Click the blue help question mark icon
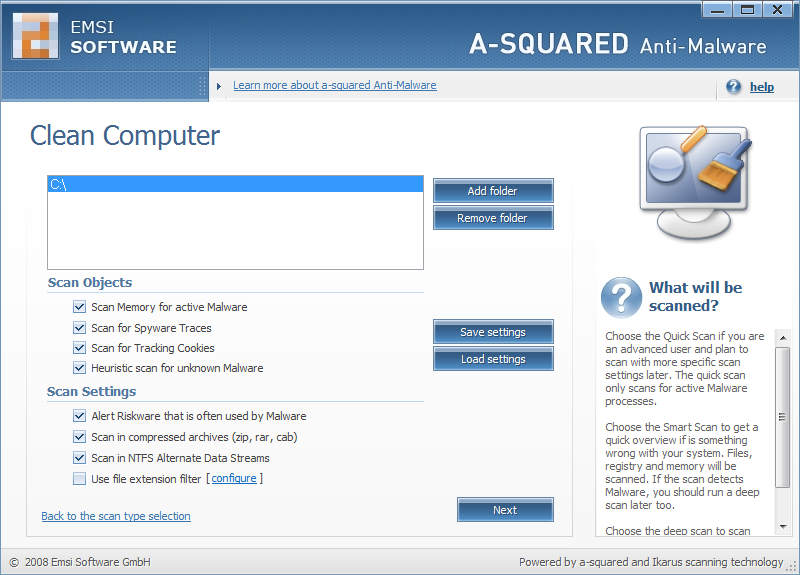This screenshot has height=575, width=800. pos(733,87)
